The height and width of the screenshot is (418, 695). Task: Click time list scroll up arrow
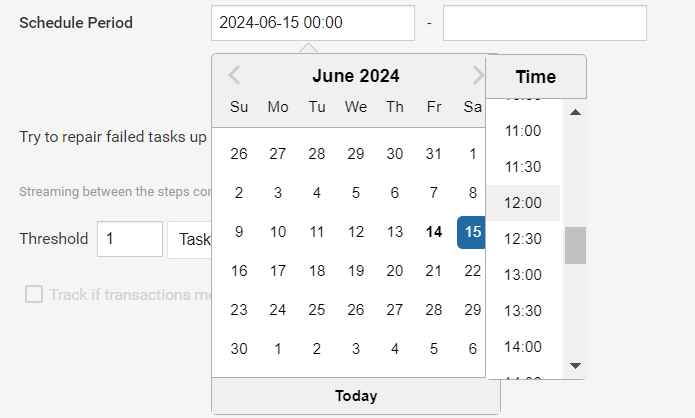click(x=575, y=112)
